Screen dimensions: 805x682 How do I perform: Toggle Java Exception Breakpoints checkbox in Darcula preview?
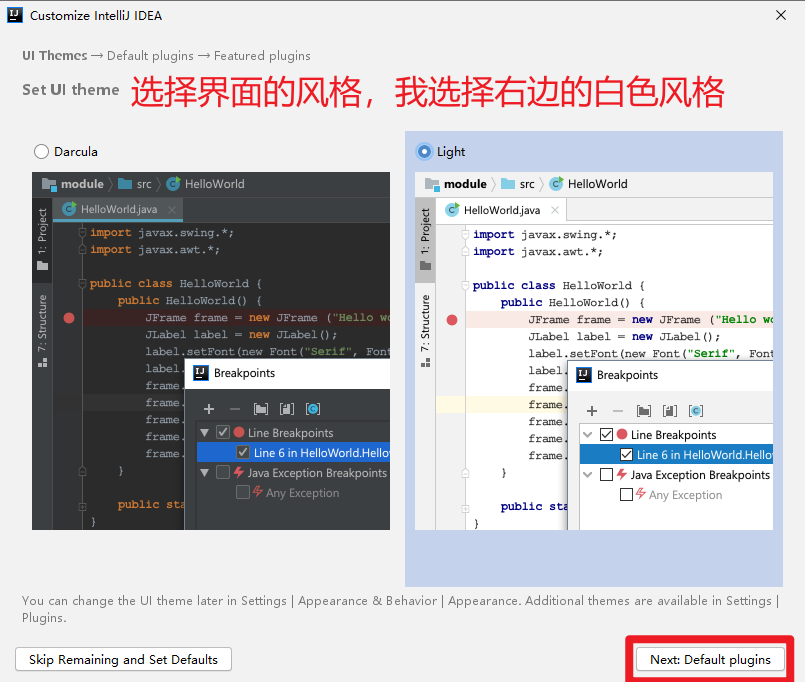[x=223, y=472]
